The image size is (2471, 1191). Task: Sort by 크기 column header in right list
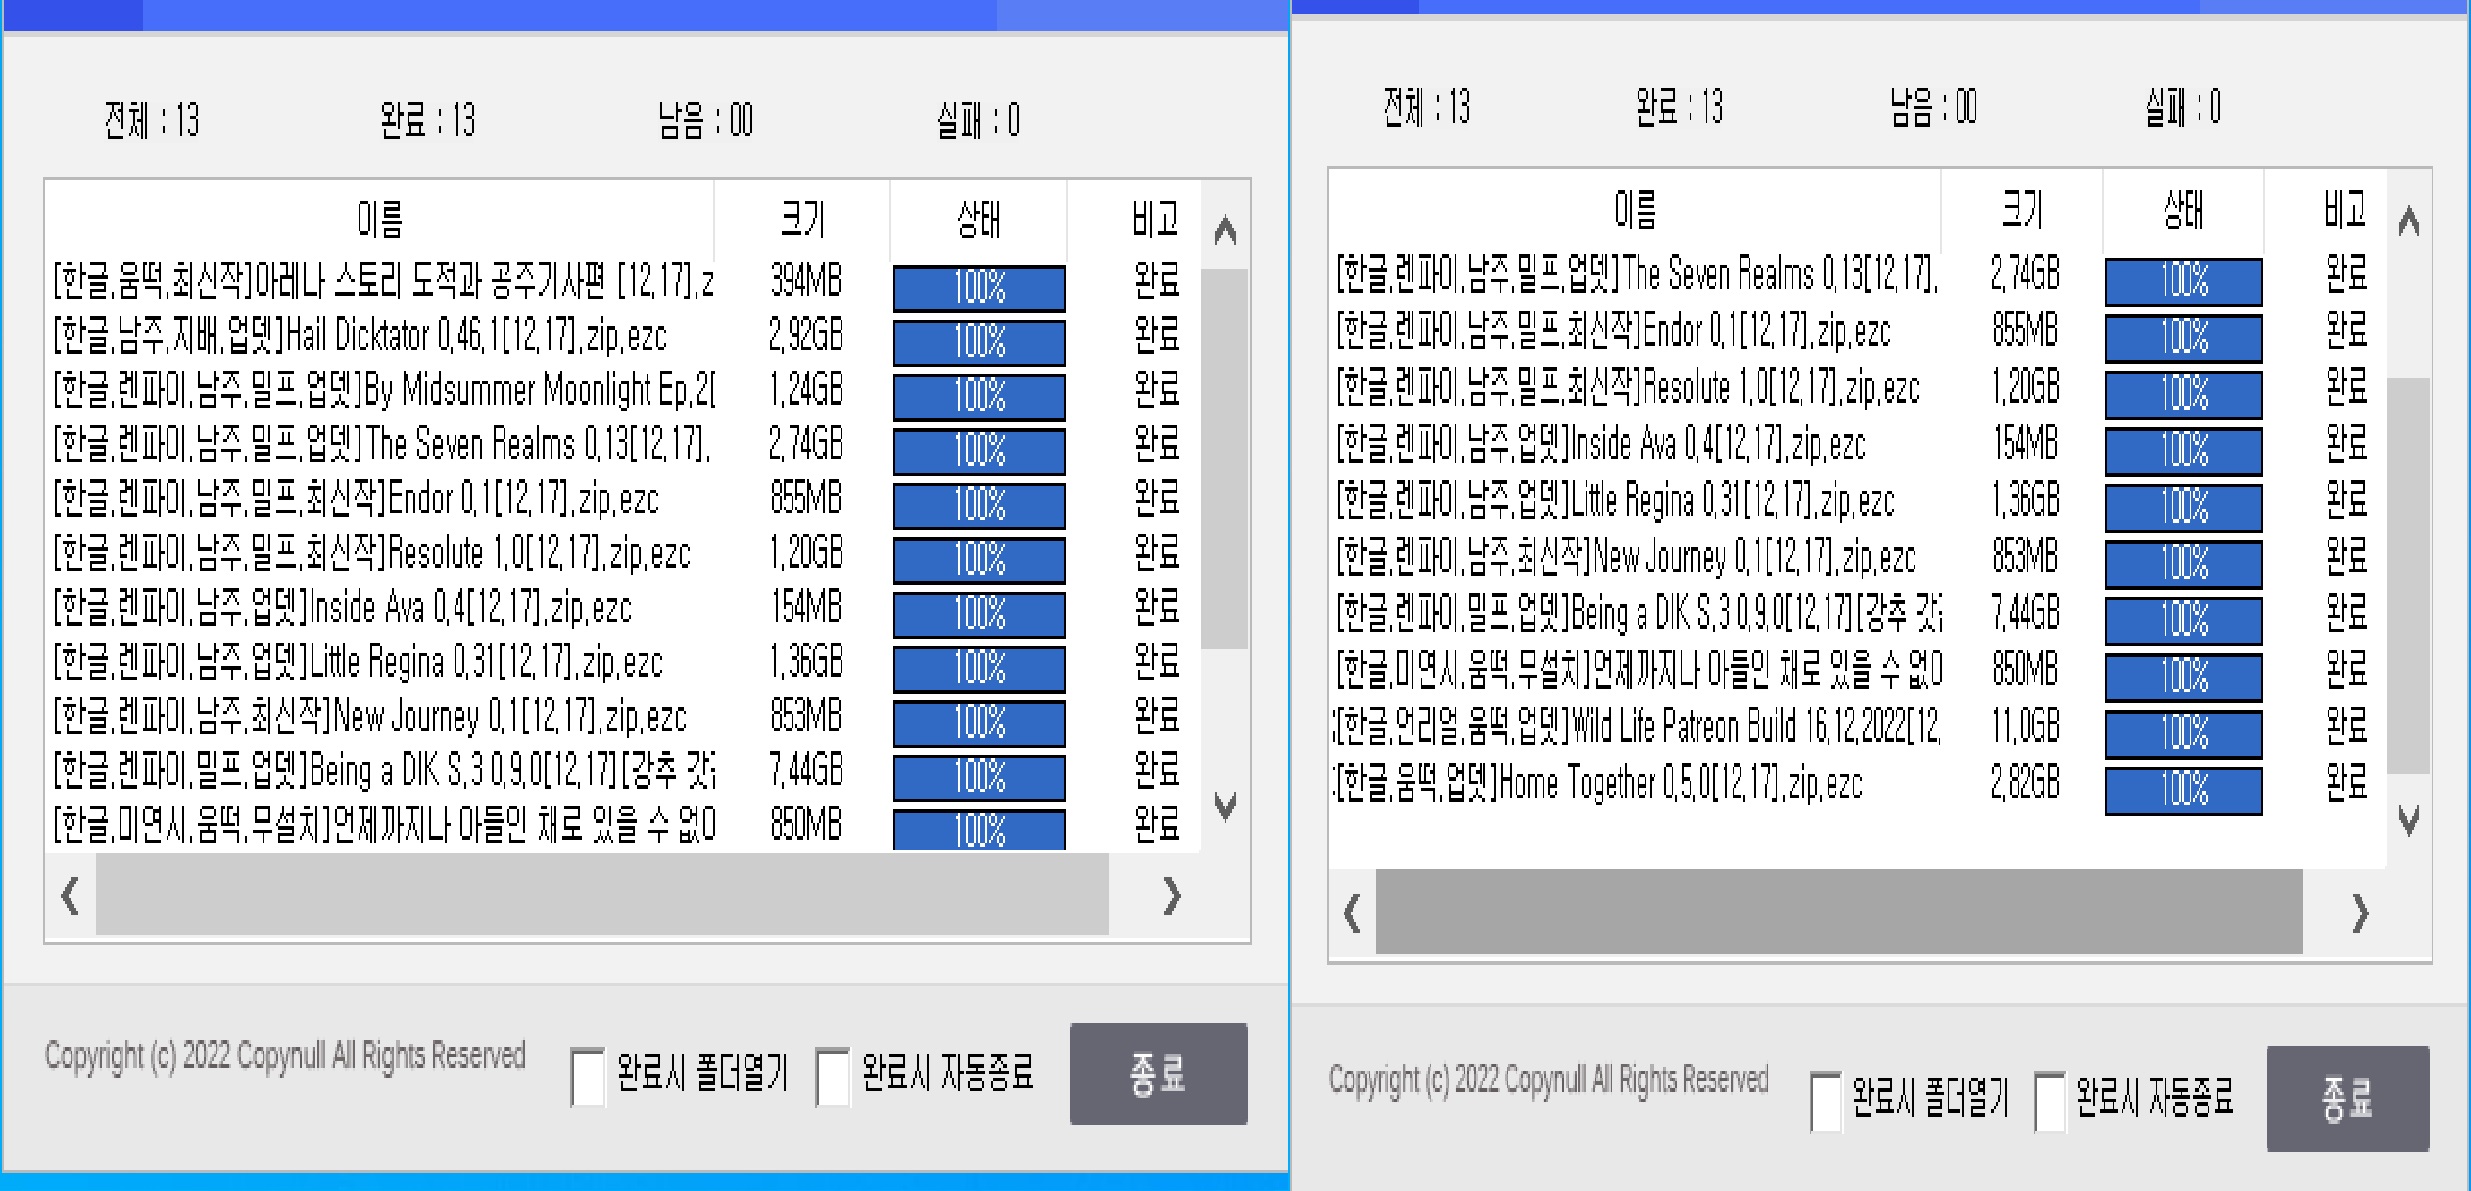2021,210
